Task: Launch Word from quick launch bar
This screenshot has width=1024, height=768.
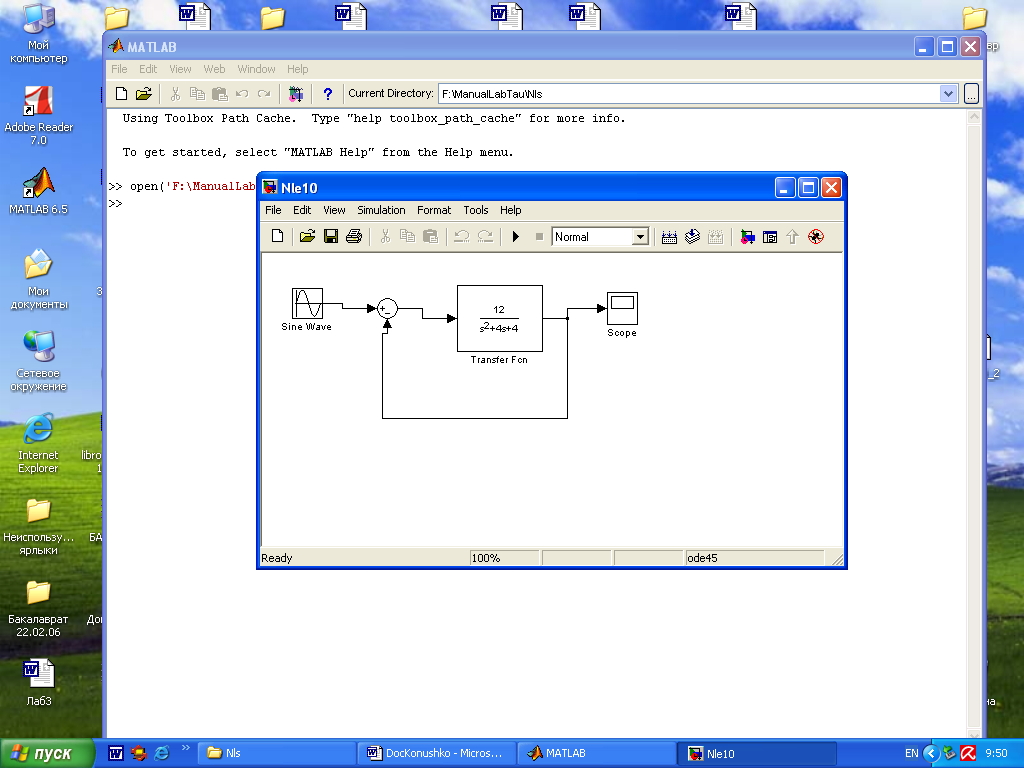Action: coord(116,753)
